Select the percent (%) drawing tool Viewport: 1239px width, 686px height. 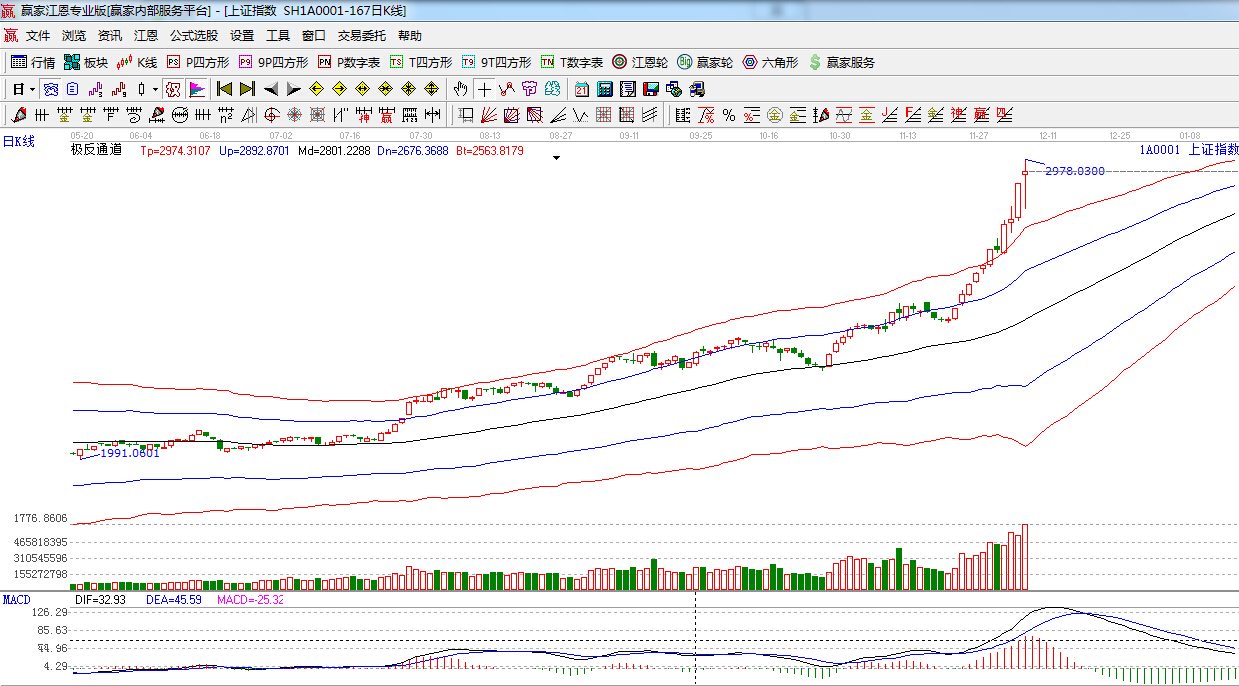click(729, 115)
